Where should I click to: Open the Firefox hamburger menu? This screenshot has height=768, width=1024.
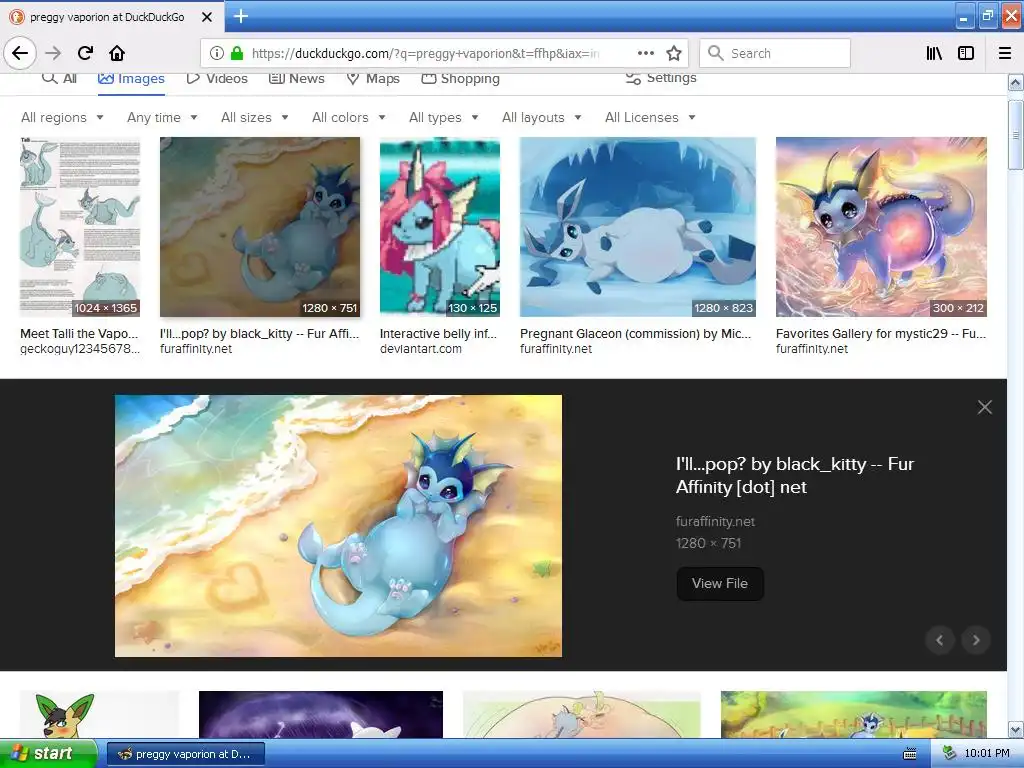pos(1005,53)
